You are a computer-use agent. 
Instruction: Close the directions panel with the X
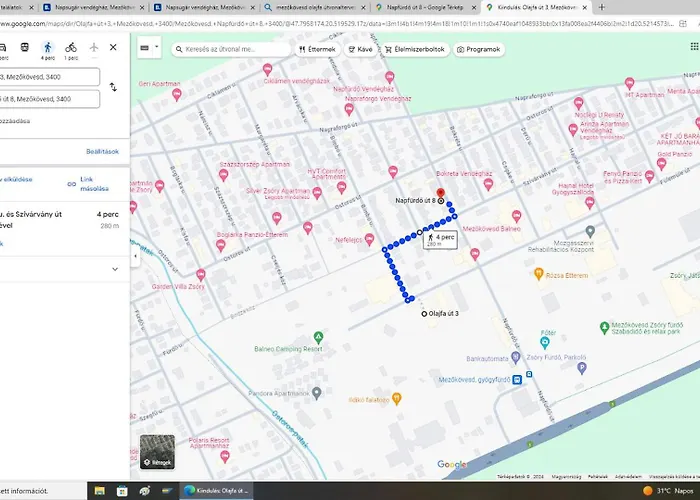pos(113,47)
